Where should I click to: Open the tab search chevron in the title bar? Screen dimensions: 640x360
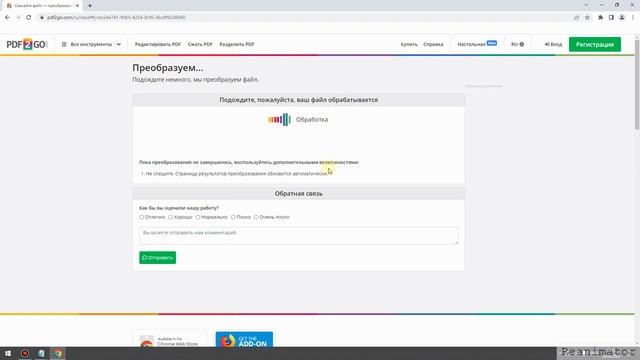tap(586, 5)
